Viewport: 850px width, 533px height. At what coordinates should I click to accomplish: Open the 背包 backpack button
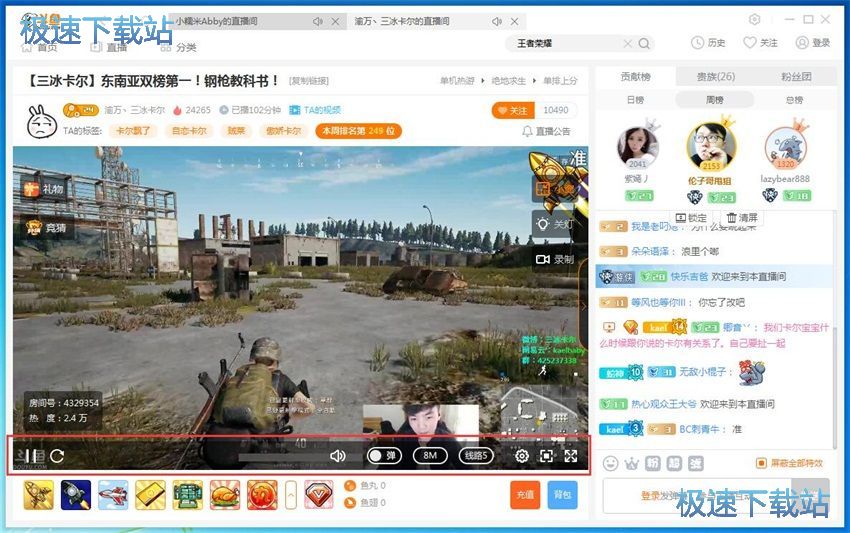[562, 495]
